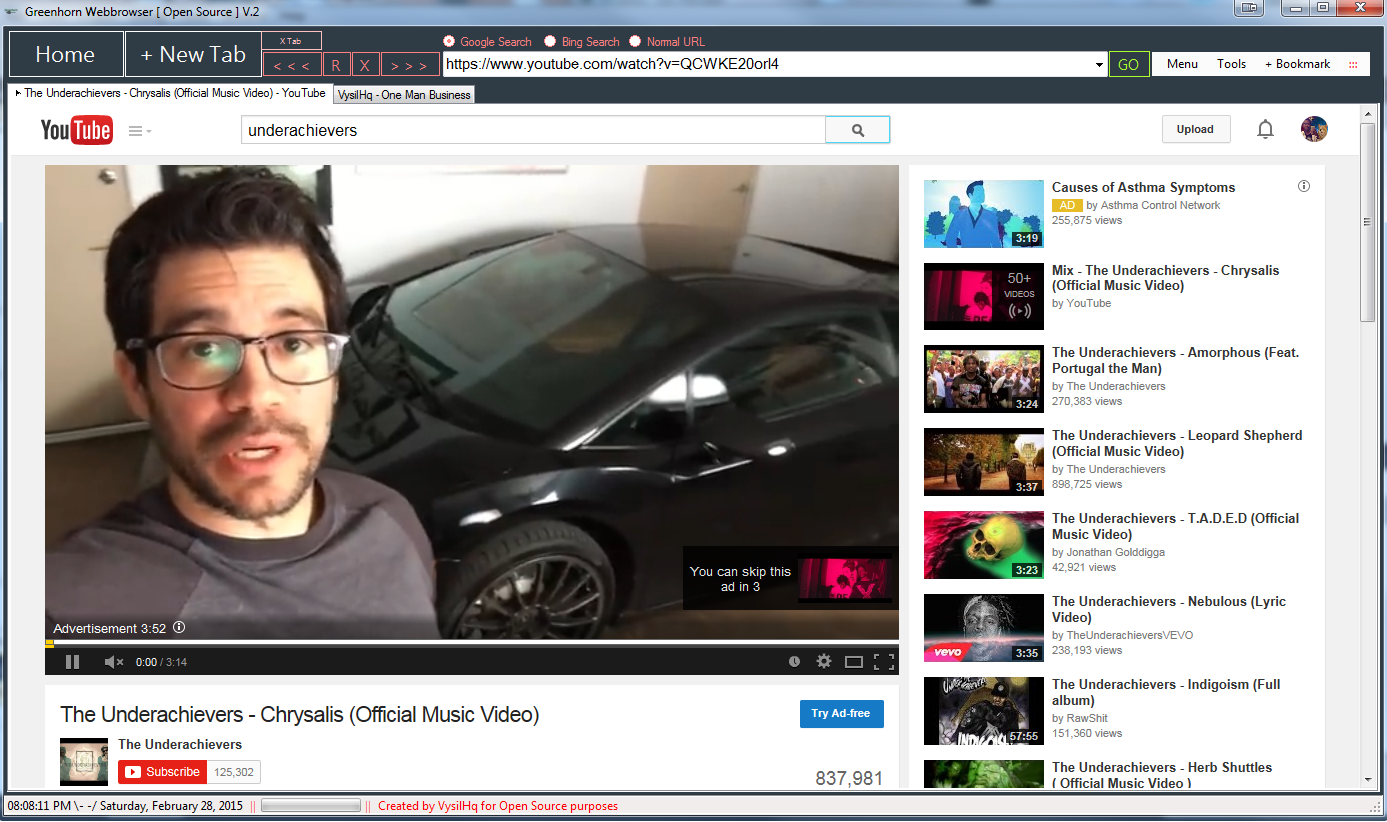Open the browser Tools menu

tap(1231, 64)
